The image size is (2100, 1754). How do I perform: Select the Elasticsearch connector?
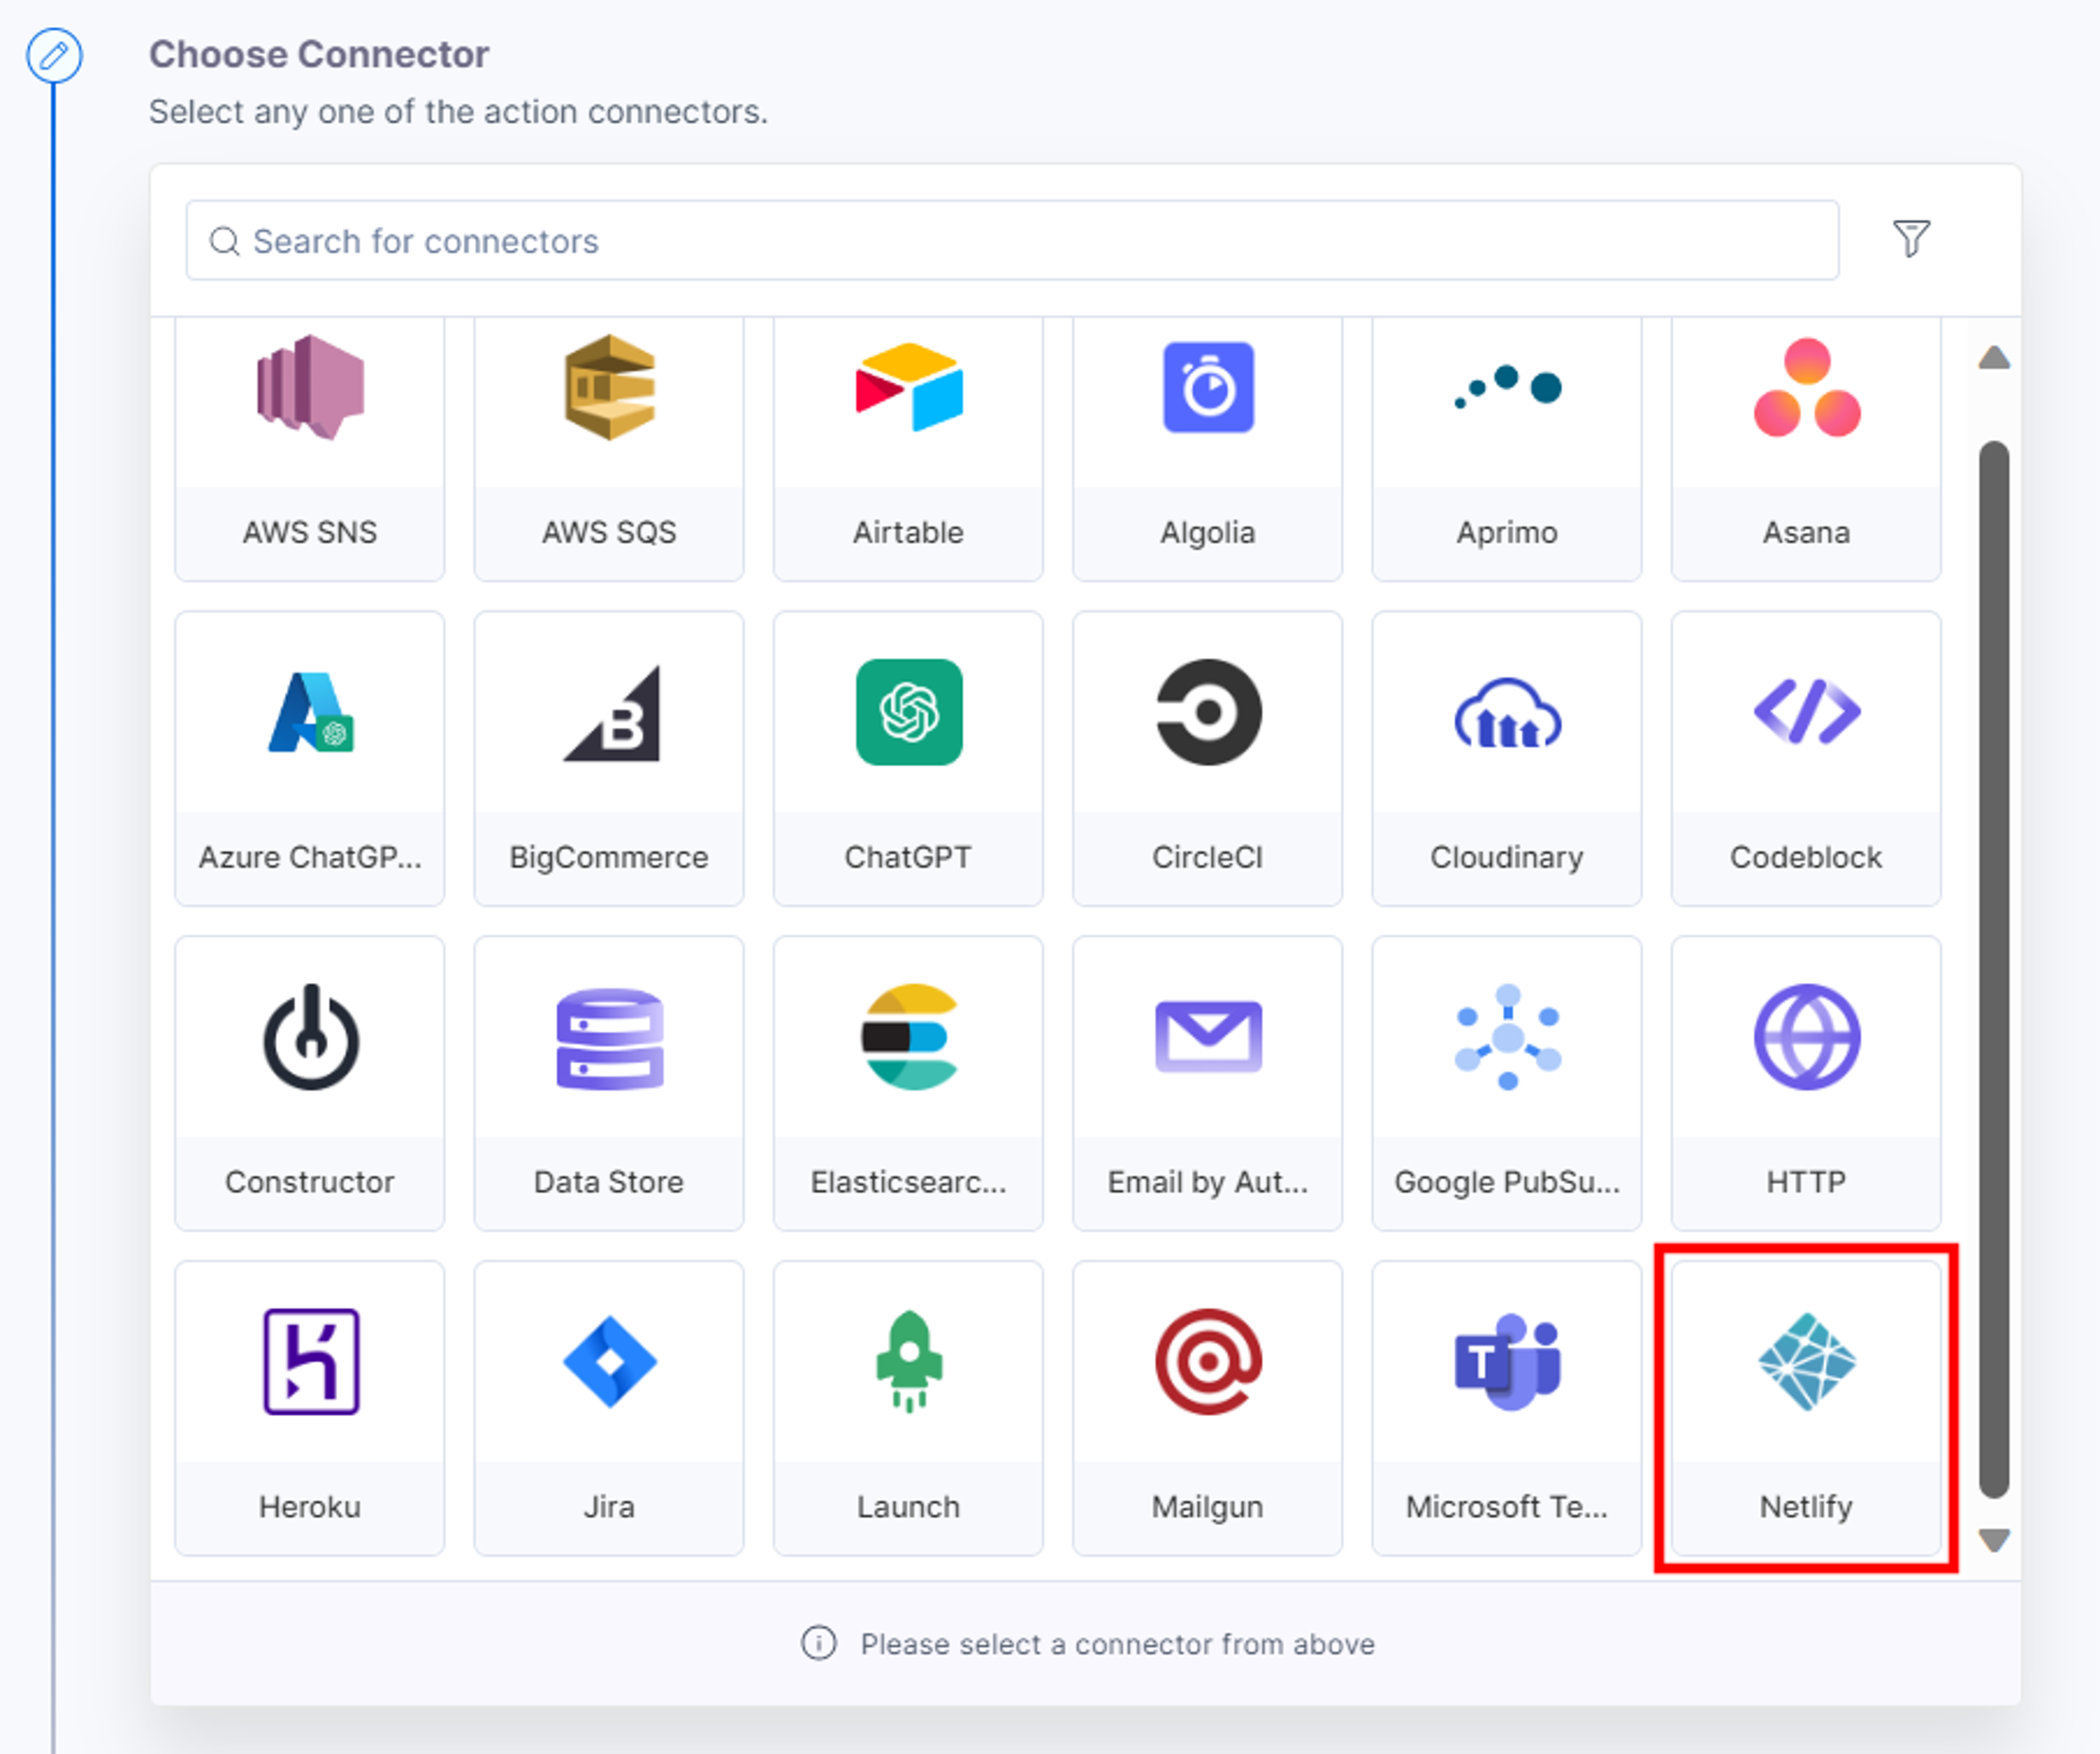pos(908,1083)
